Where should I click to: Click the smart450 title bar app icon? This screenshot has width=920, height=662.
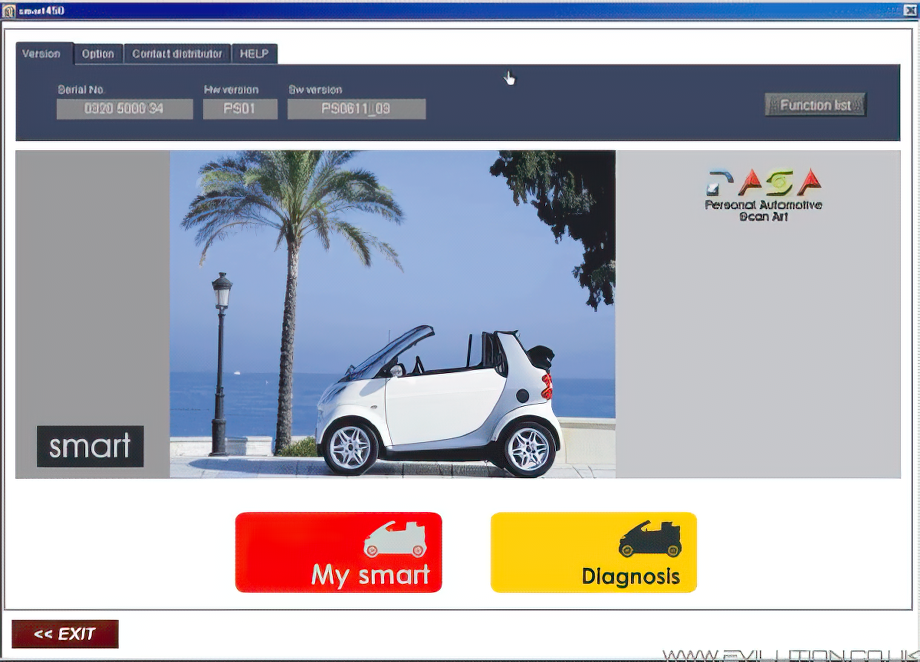(x=8, y=11)
